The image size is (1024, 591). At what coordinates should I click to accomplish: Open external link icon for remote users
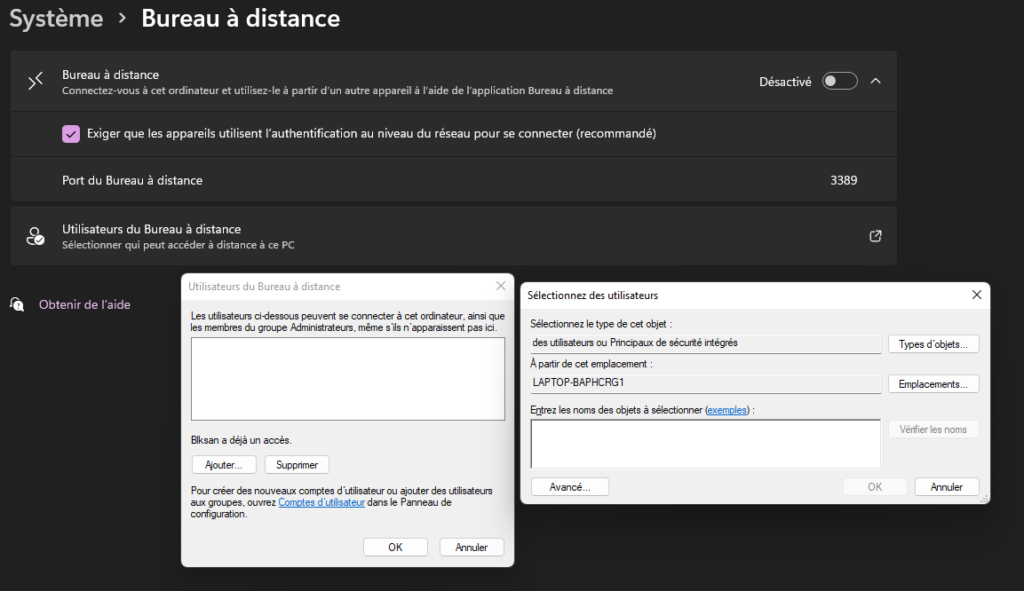click(875, 236)
